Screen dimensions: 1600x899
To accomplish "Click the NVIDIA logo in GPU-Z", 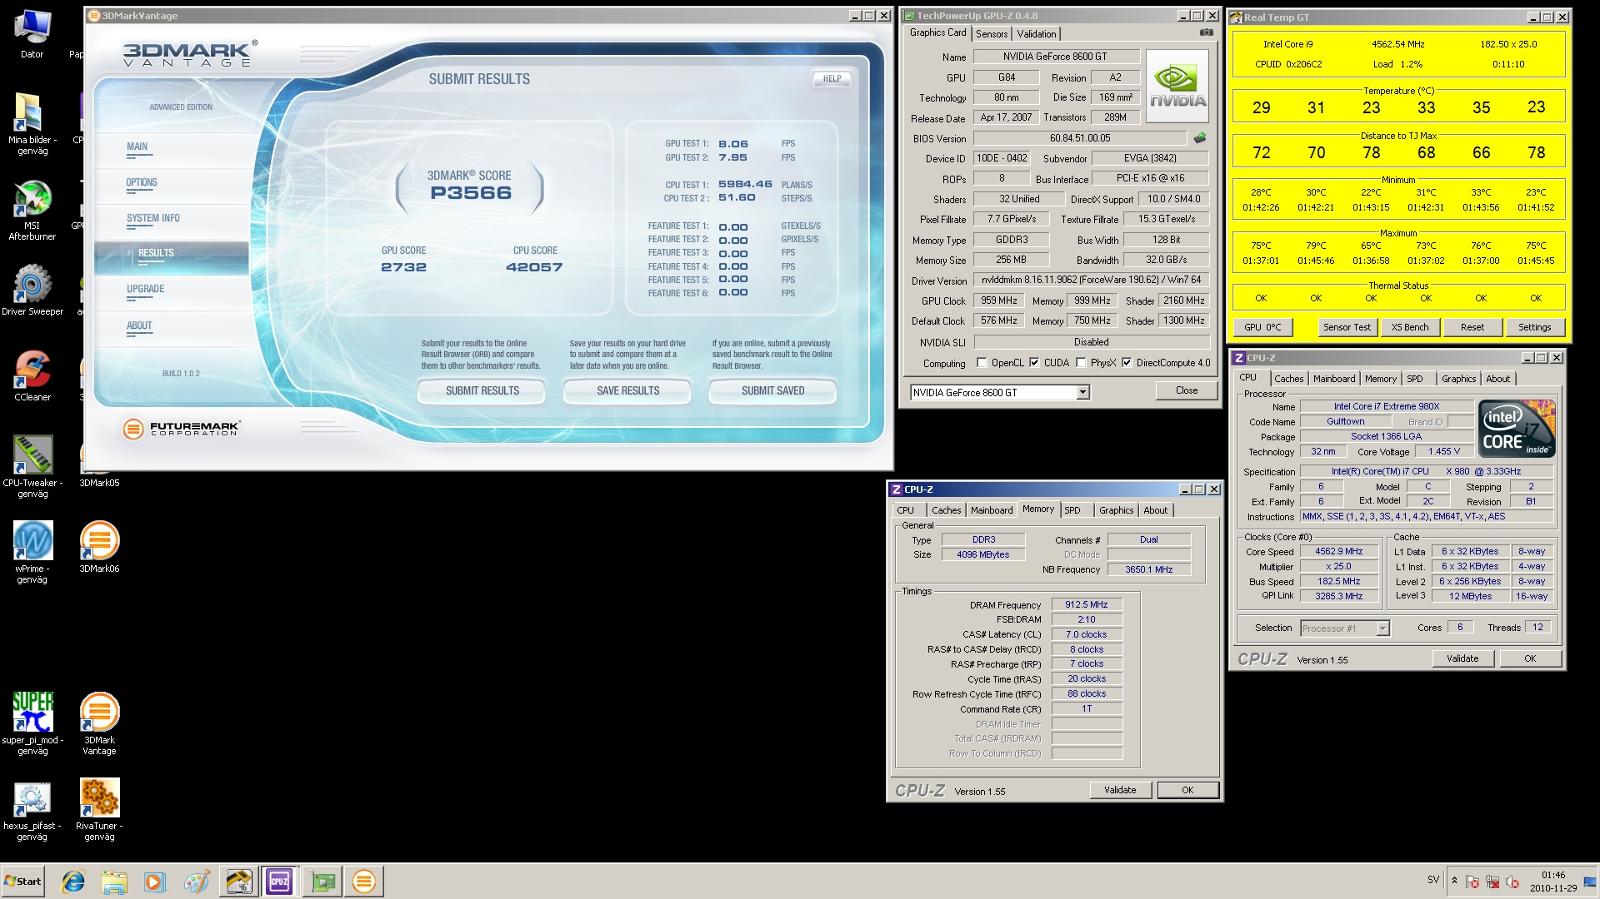I will [1177, 86].
